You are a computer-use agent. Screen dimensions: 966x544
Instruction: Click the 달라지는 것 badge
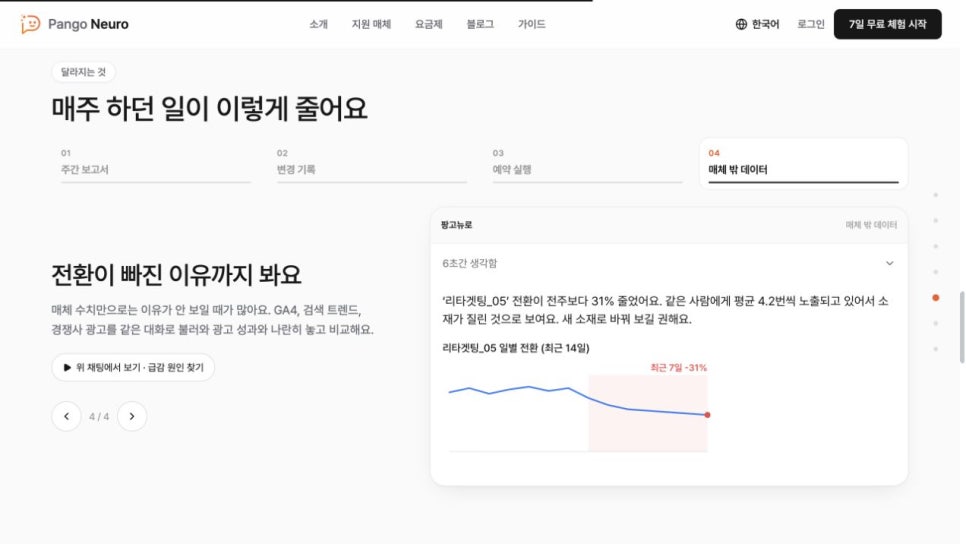(x=83, y=72)
